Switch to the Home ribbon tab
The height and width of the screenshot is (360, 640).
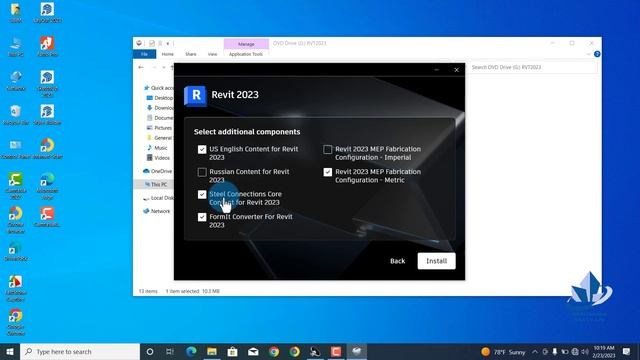point(167,54)
